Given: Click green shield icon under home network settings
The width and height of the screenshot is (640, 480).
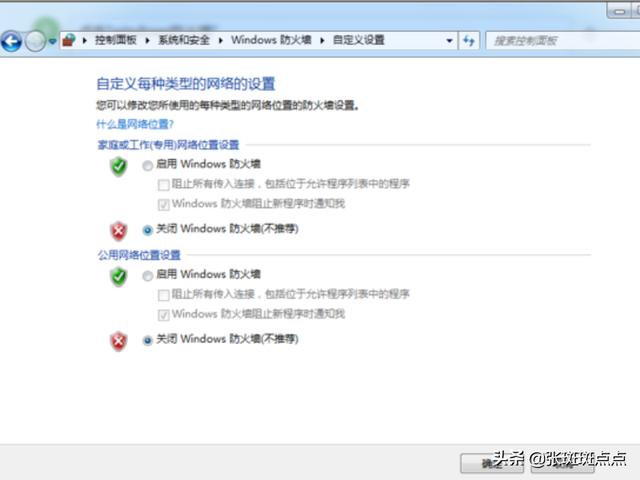Looking at the screenshot, I should click(119, 167).
